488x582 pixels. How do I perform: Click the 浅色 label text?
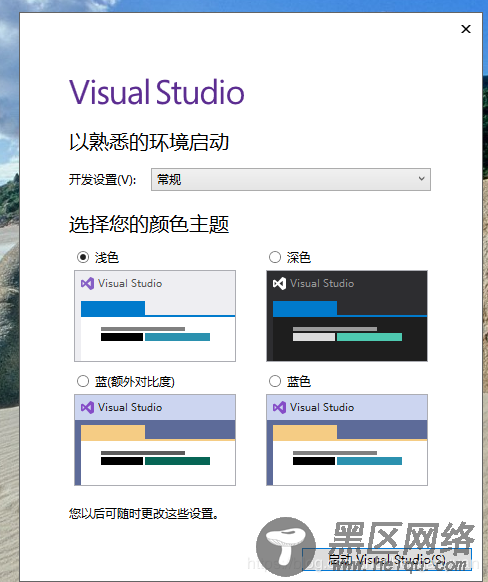coord(107,258)
